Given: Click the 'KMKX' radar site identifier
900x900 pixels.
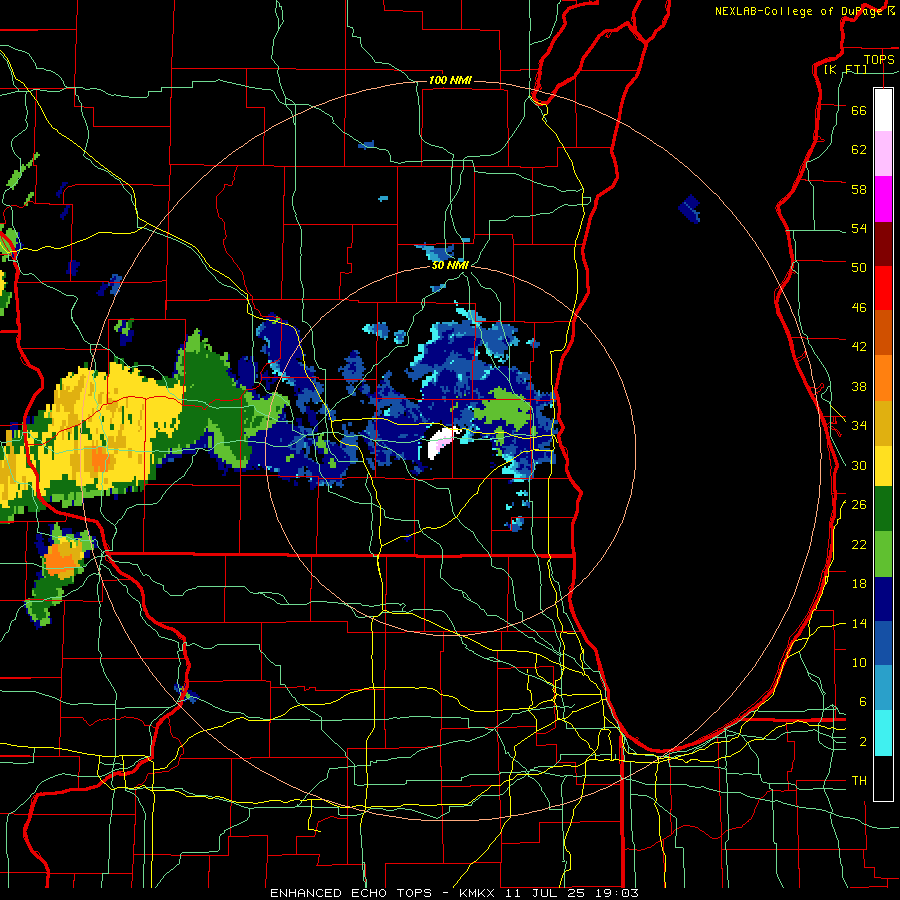Looking at the screenshot, I should [x=479, y=893].
